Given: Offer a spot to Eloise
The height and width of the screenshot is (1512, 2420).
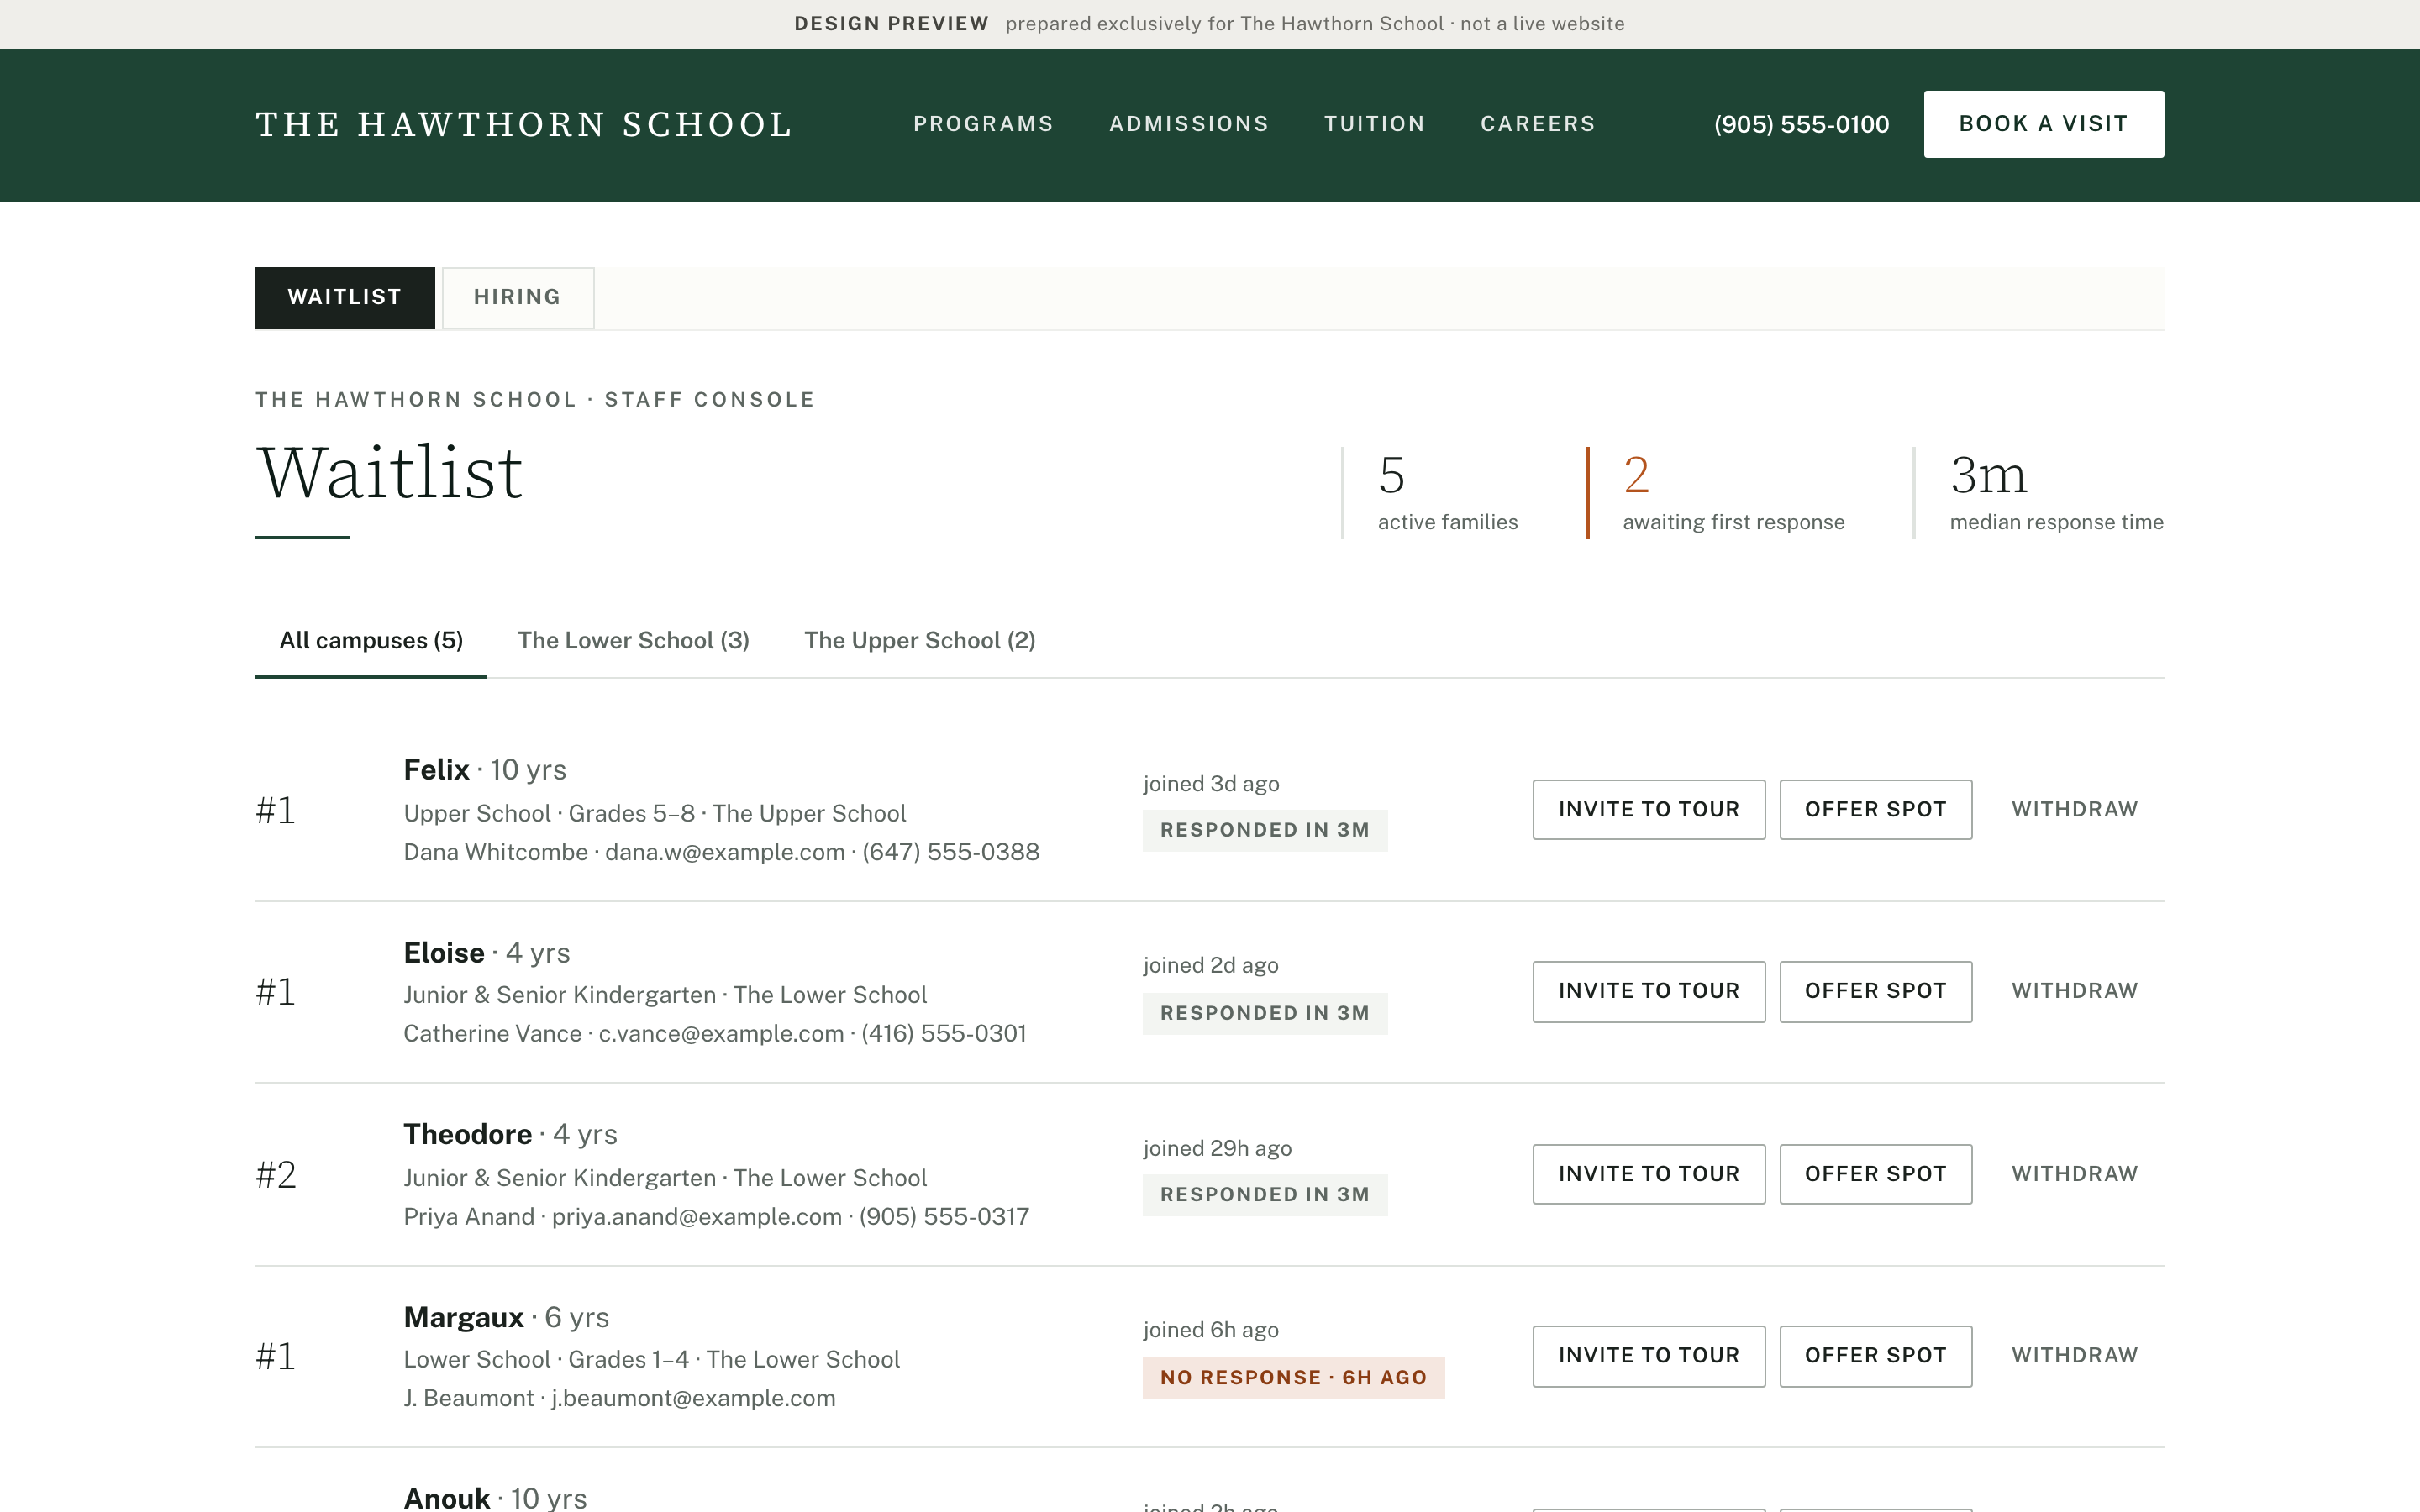Looking at the screenshot, I should click(1876, 991).
